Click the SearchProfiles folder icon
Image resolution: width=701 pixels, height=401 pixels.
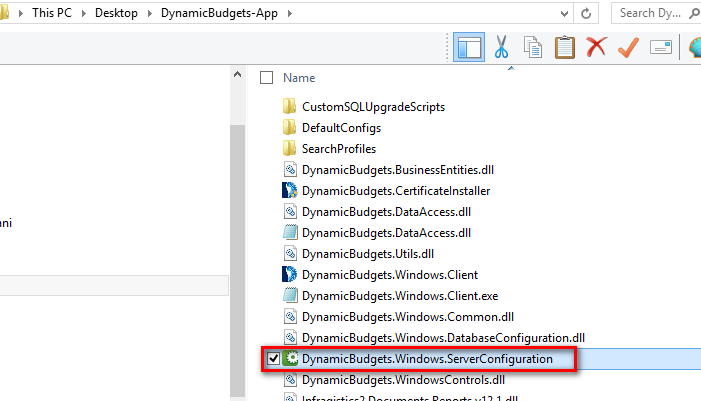click(290, 148)
